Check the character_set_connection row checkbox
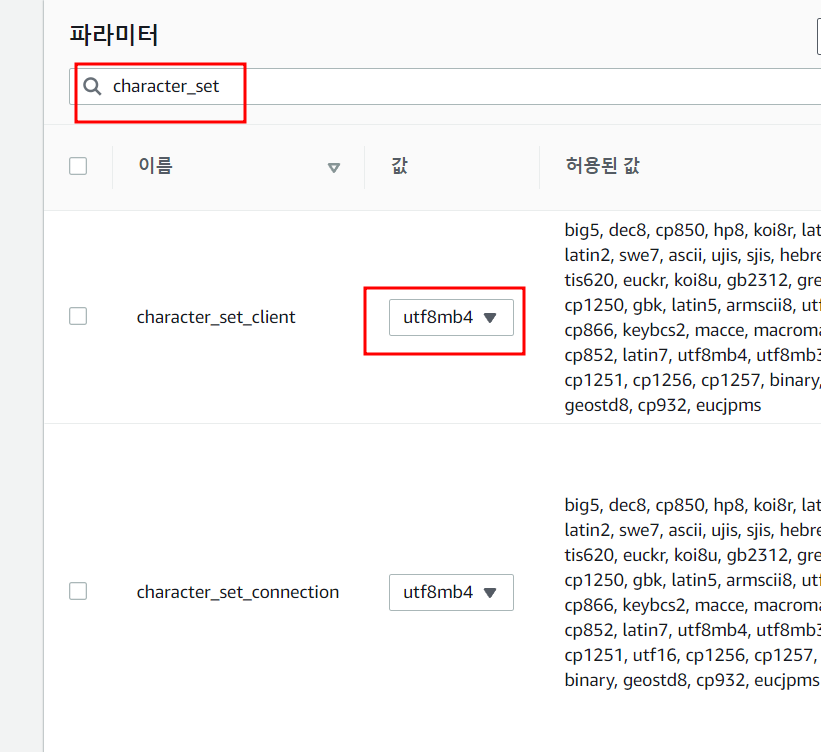Viewport: 821px width, 752px height. pos(78,591)
